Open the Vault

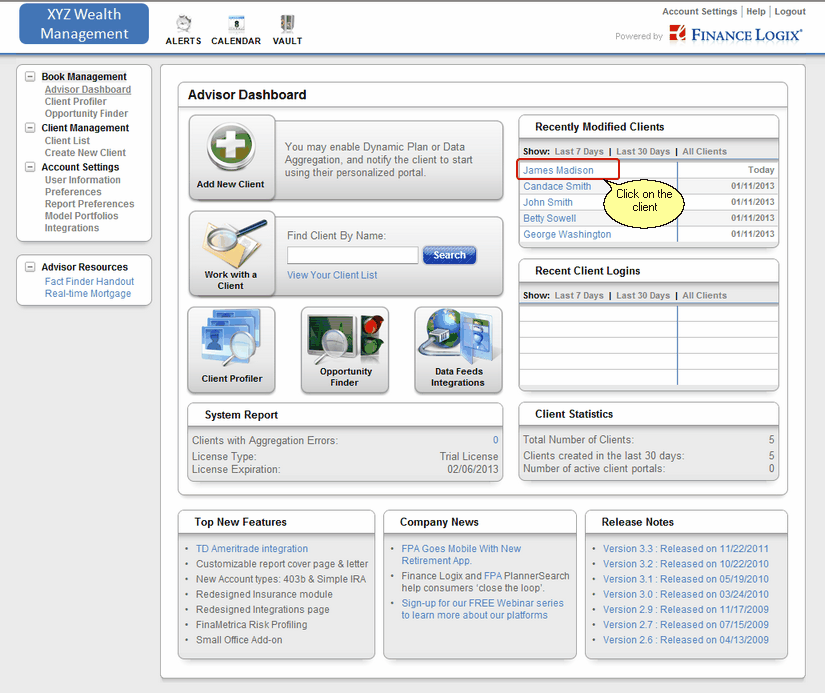[x=287, y=29]
